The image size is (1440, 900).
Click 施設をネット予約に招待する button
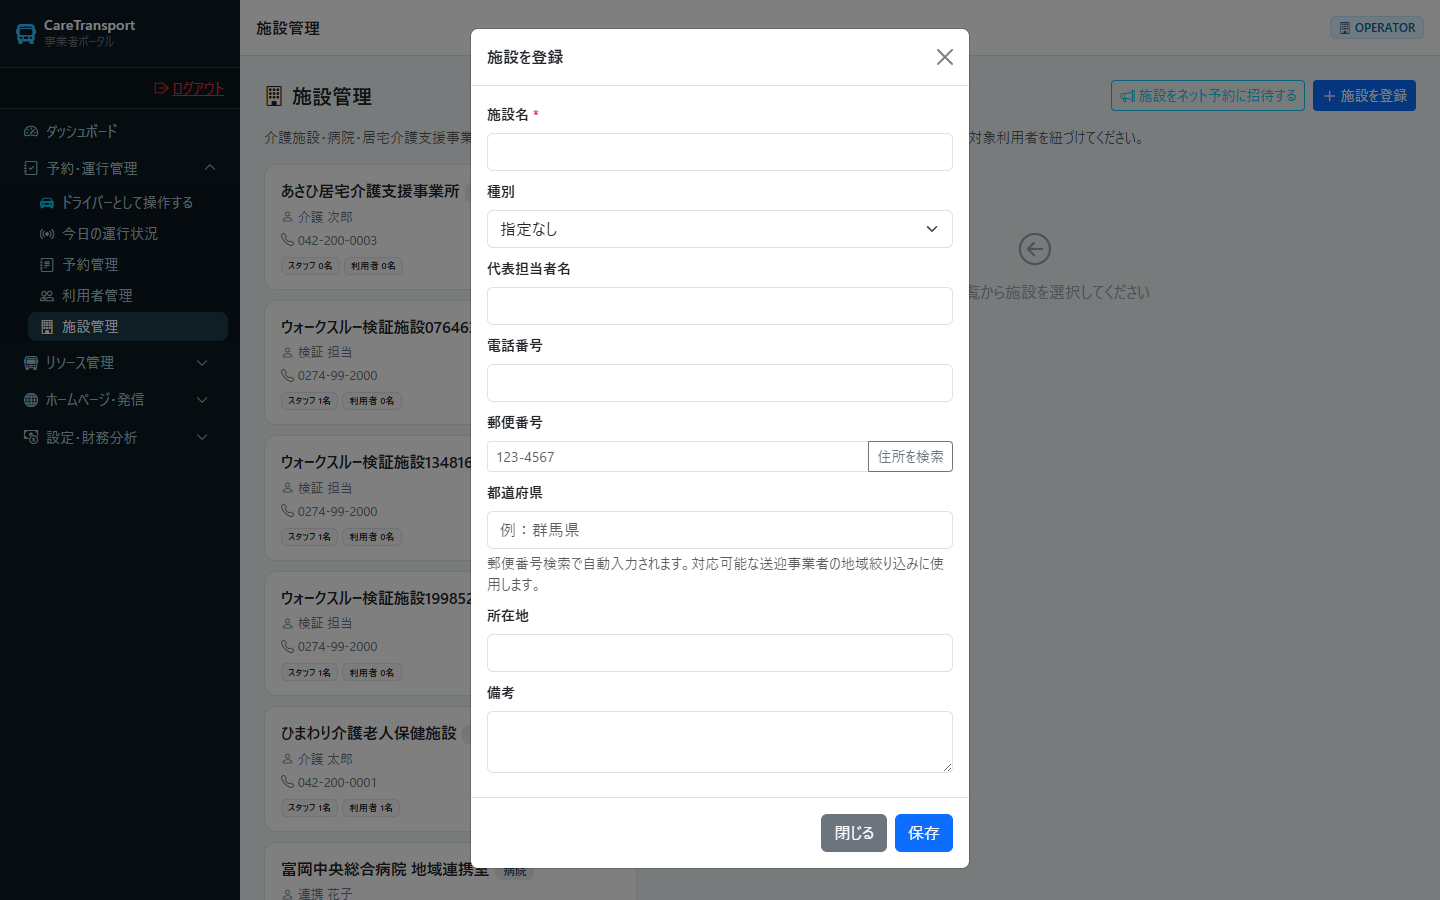pos(1208,96)
